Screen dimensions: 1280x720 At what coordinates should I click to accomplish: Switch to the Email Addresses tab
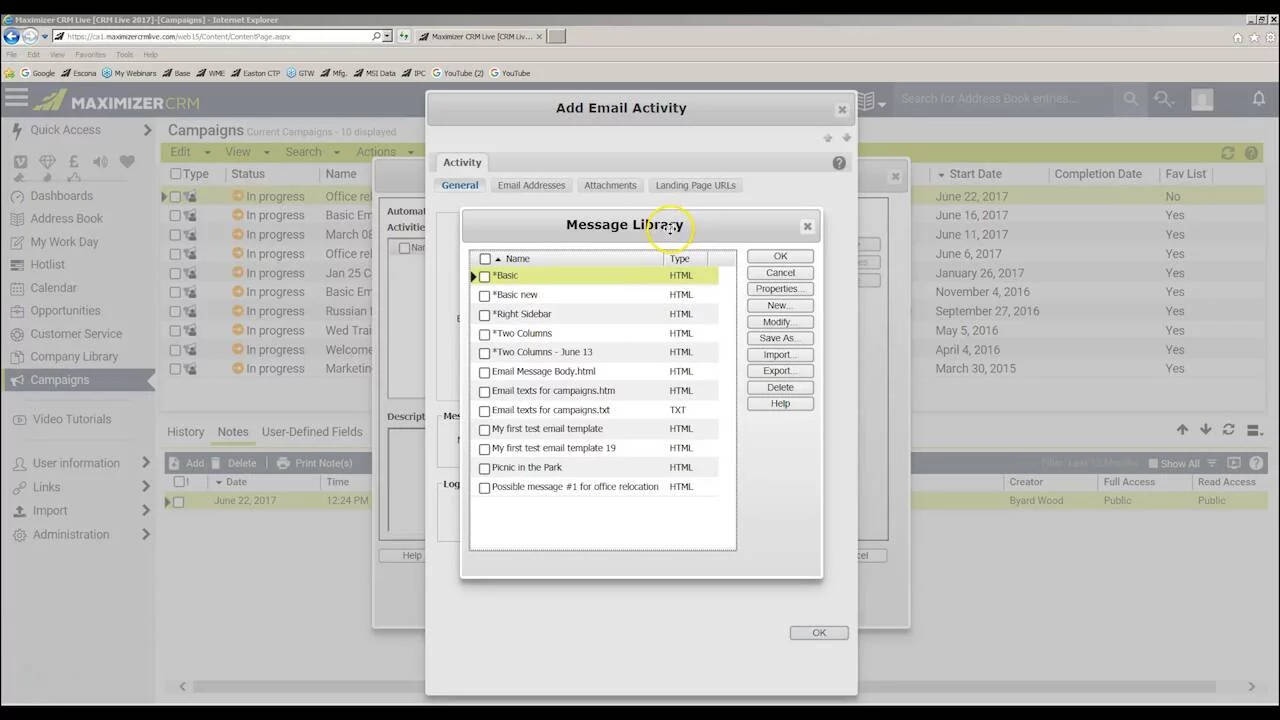[531, 185]
